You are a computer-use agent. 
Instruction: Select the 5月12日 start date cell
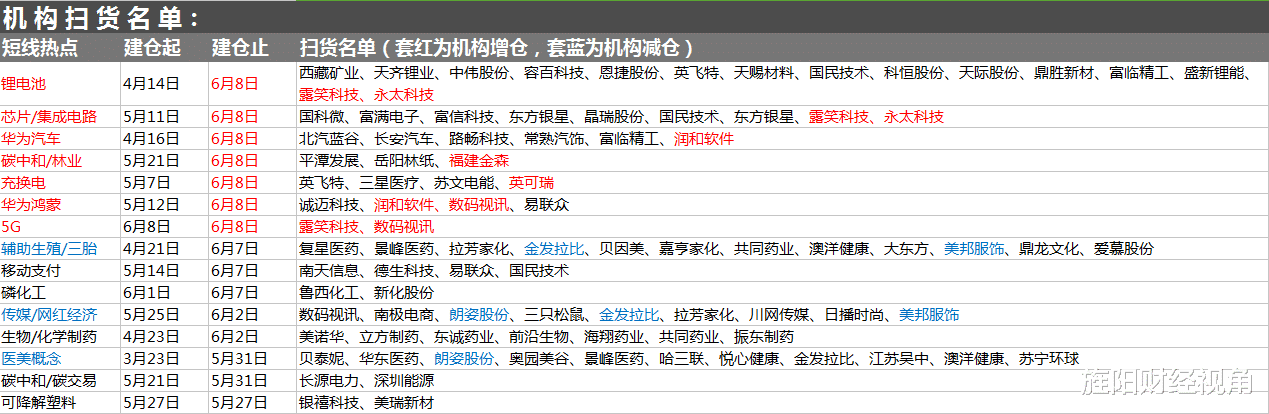(x=151, y=204)
